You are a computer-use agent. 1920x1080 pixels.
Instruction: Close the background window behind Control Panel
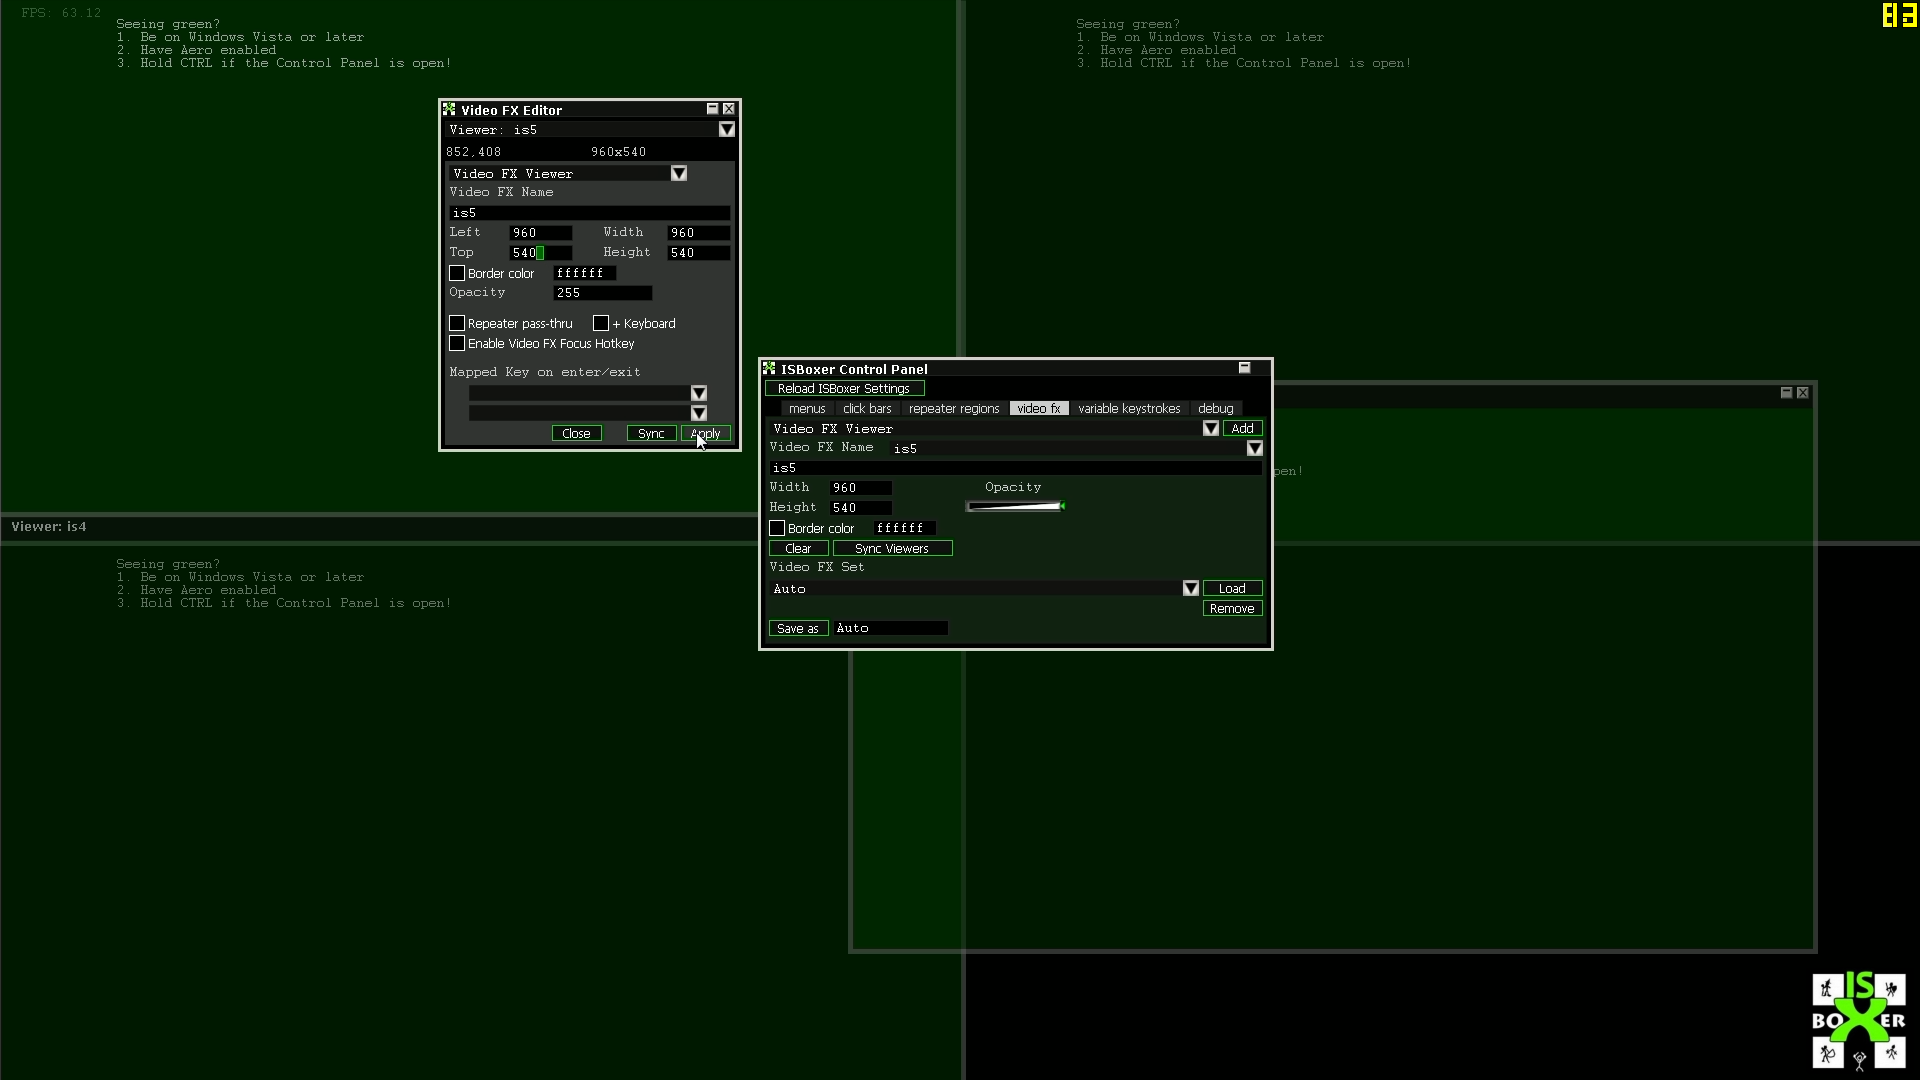(x=1803, y=393)
